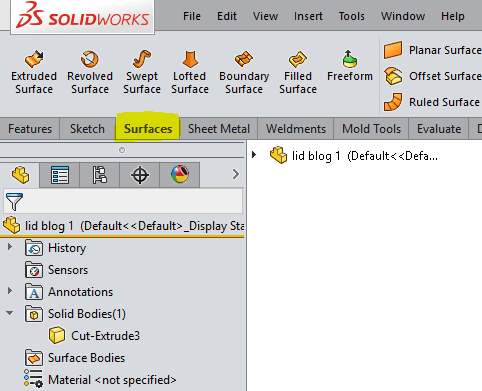Screen dimensions: 482x391
Task: Switch to the Mold Tools tab
Action: (x=372, y=129)
